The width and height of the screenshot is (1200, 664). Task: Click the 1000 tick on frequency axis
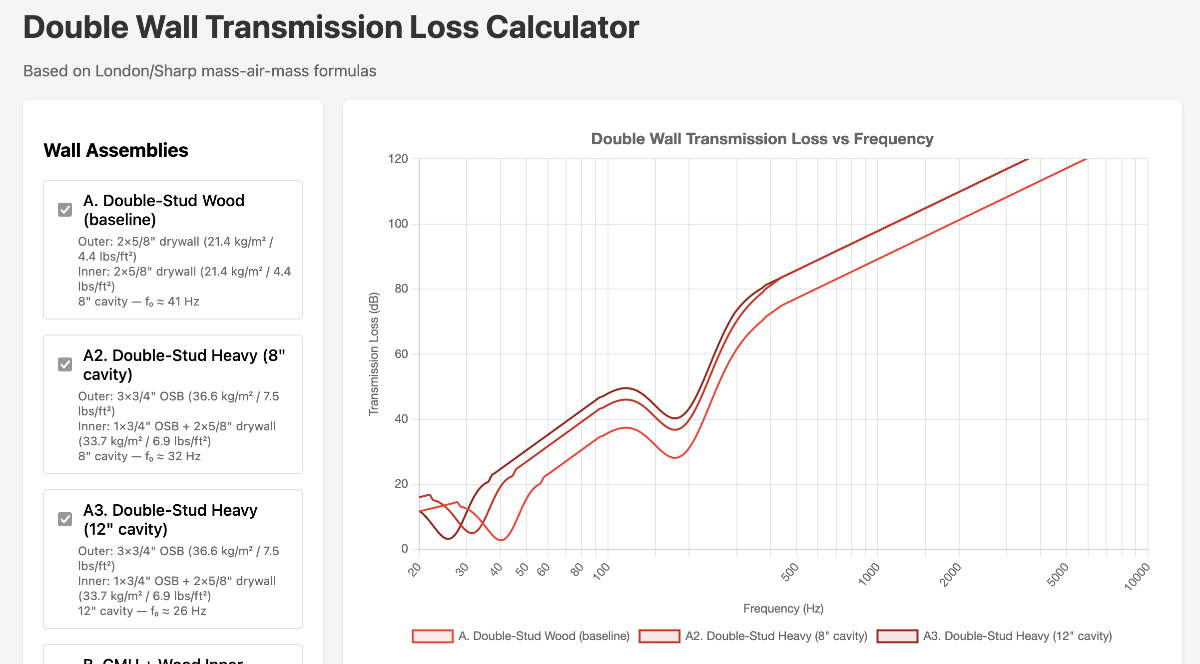870,571
